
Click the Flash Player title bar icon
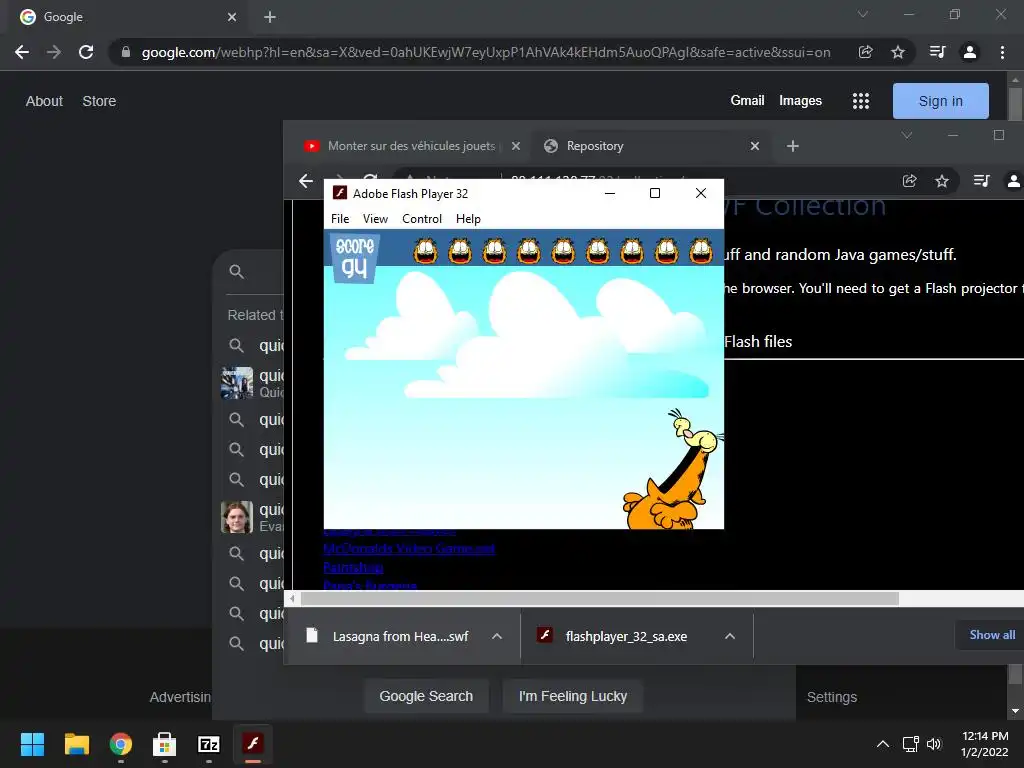pos(340,193)
